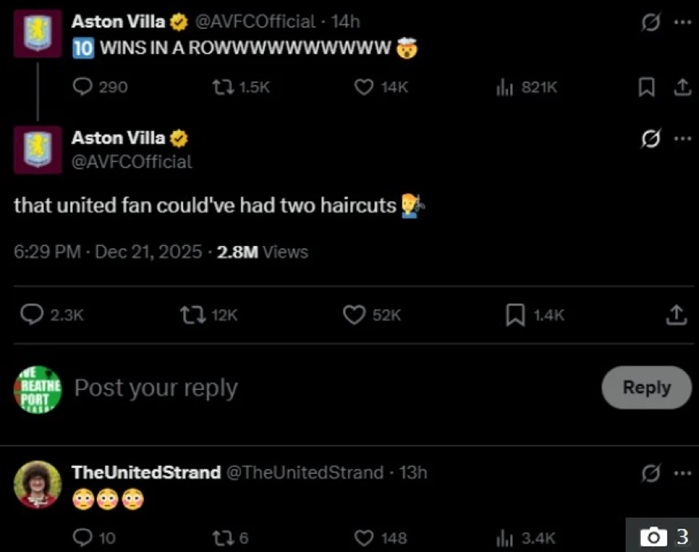The image size is (699, 552).
Task: Bookmark the '10 WINS IN A ROW' tweet
Action: coord(646,87)
